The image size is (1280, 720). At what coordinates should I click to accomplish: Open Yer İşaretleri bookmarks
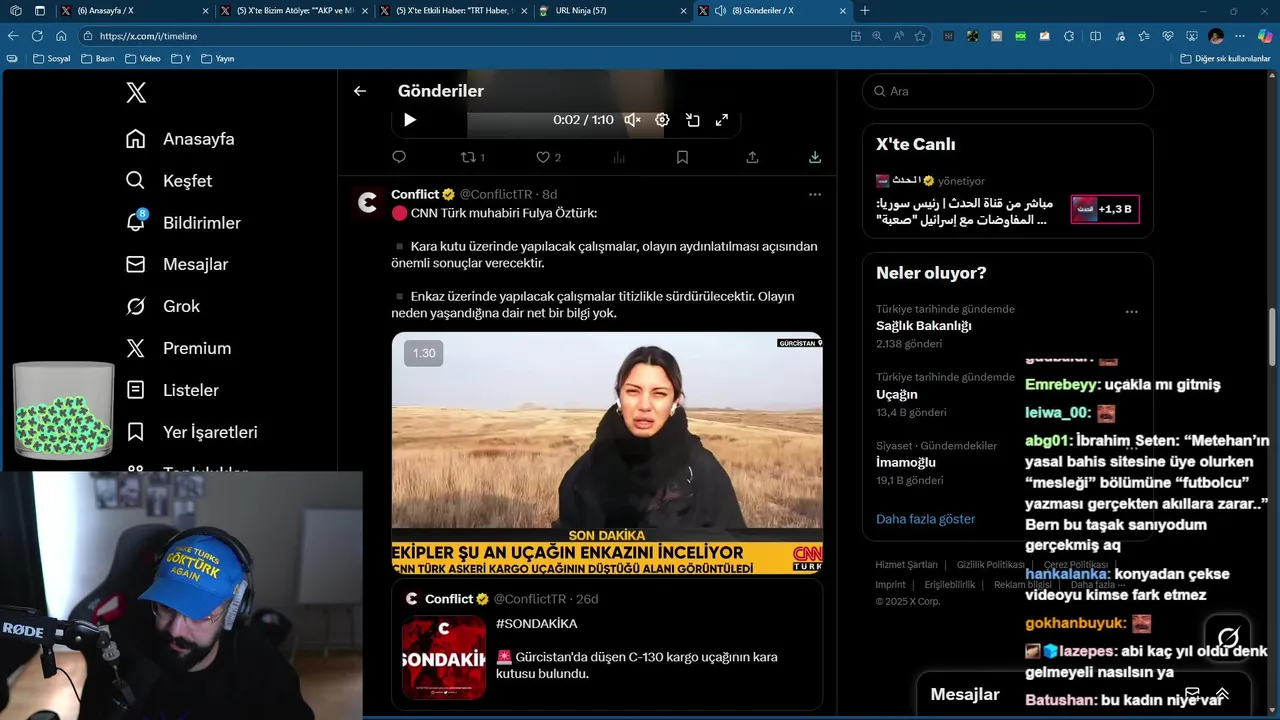click(x=191, y=433)
